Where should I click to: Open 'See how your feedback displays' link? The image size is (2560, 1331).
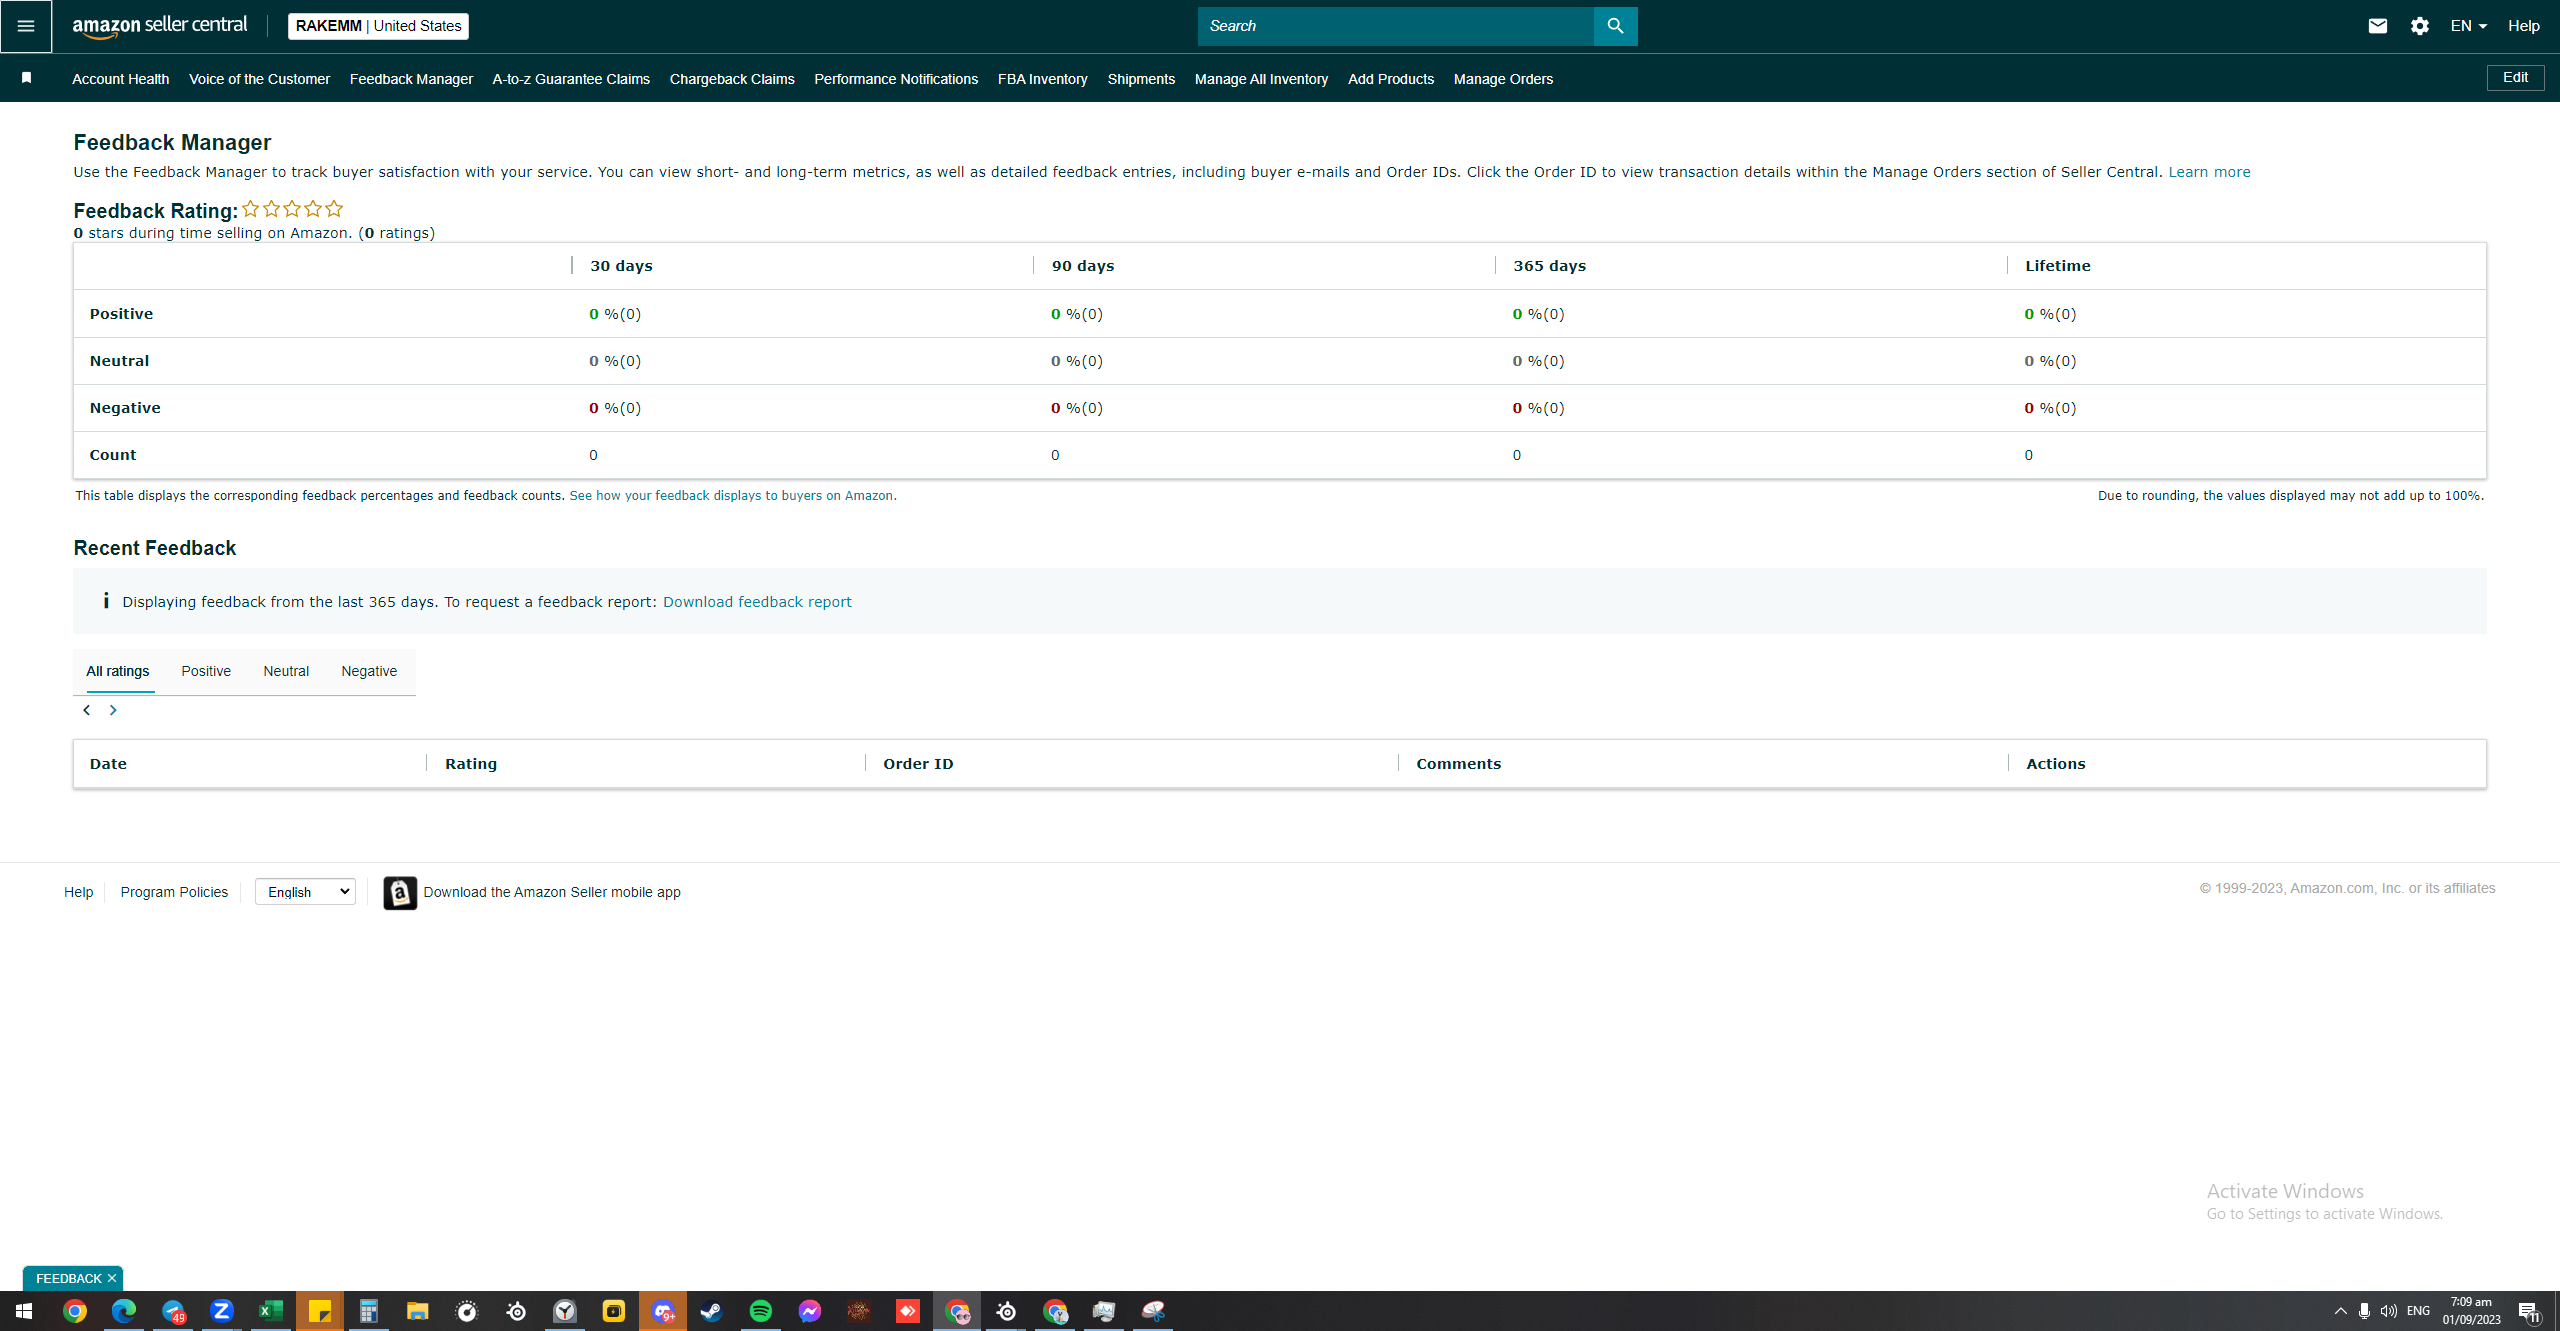(x=731, y=496)
